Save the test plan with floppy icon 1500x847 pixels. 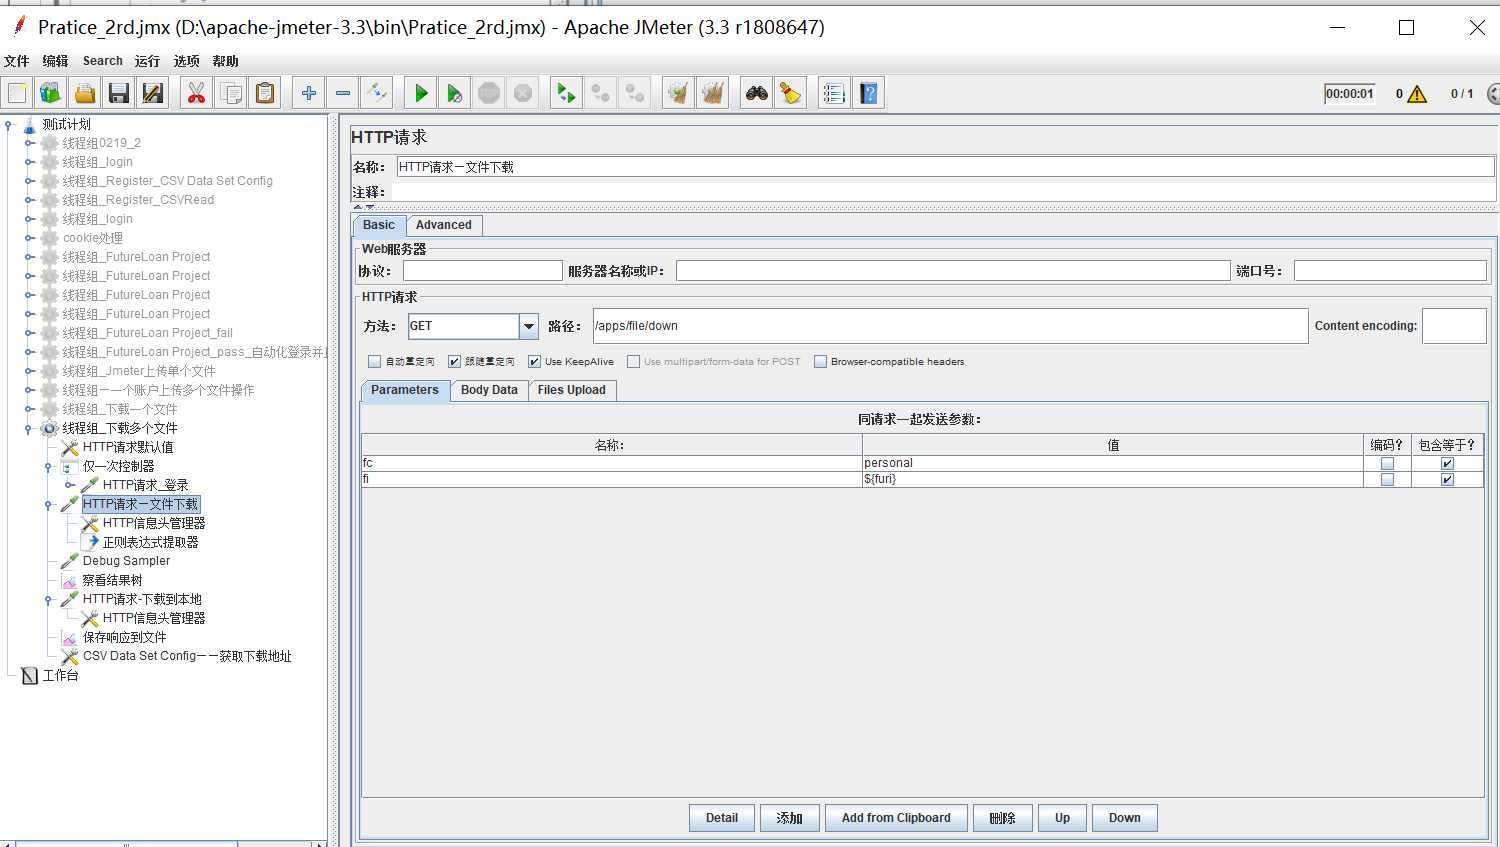pos(119,93)
